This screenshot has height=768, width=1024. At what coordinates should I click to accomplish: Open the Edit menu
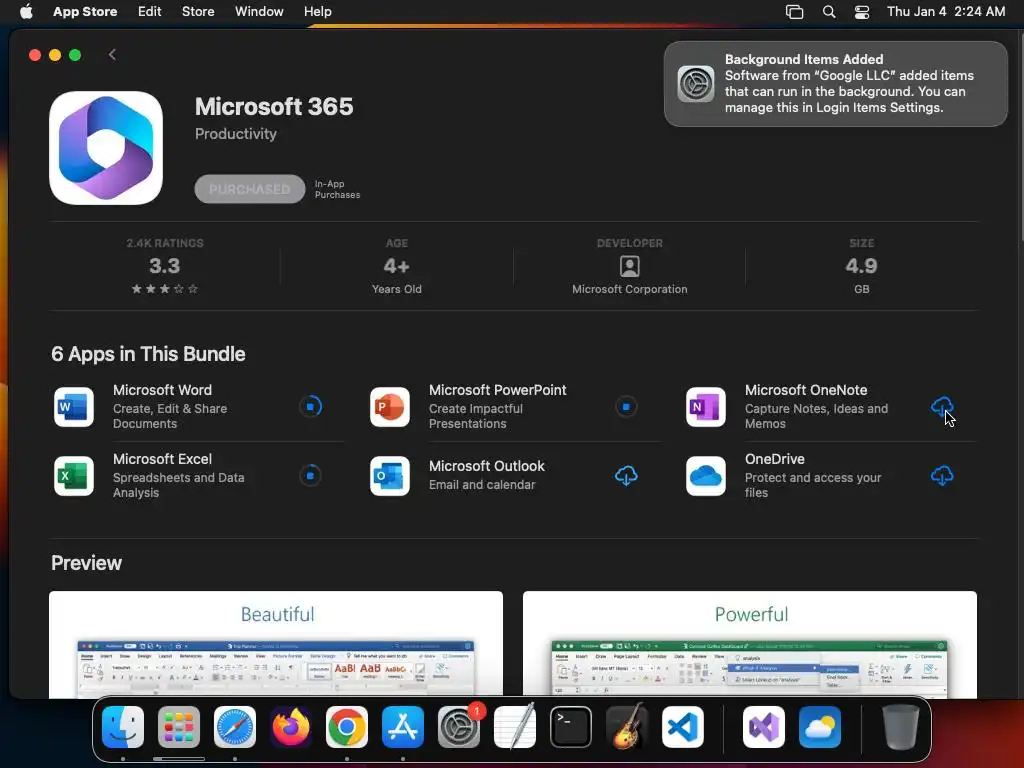[150, 11]
